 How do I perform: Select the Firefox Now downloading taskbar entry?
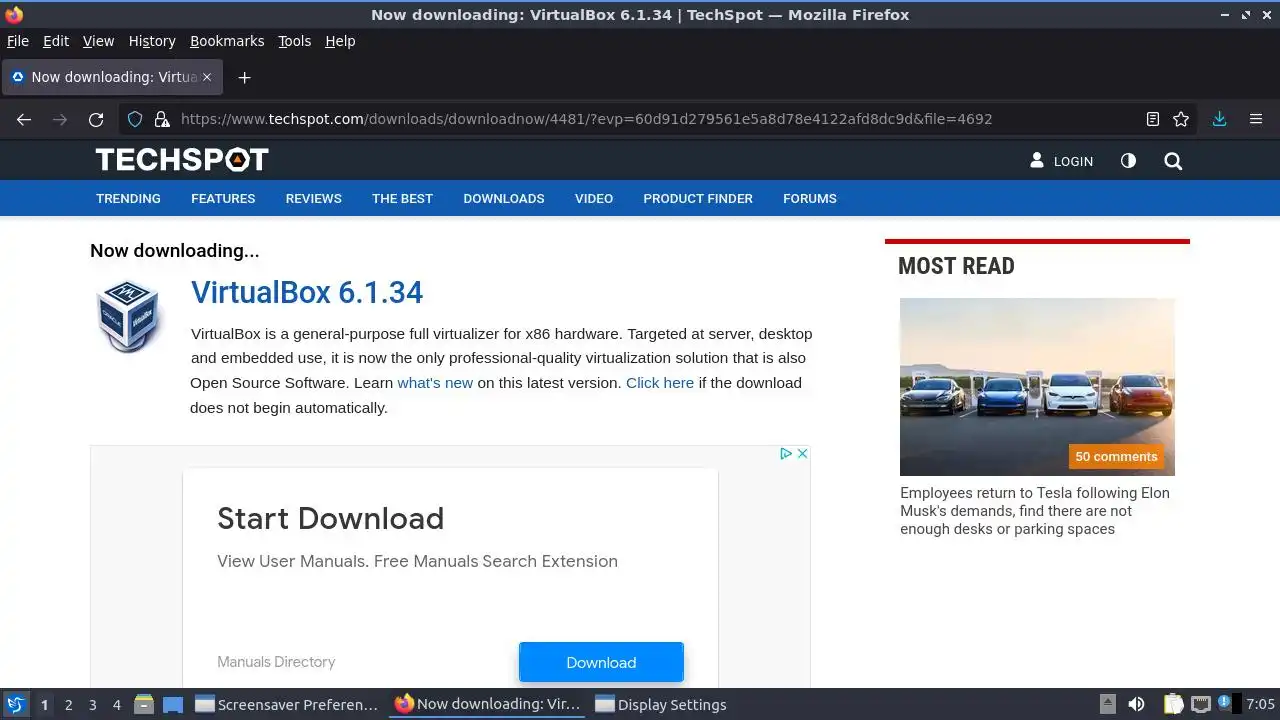[x=488, y=704]
